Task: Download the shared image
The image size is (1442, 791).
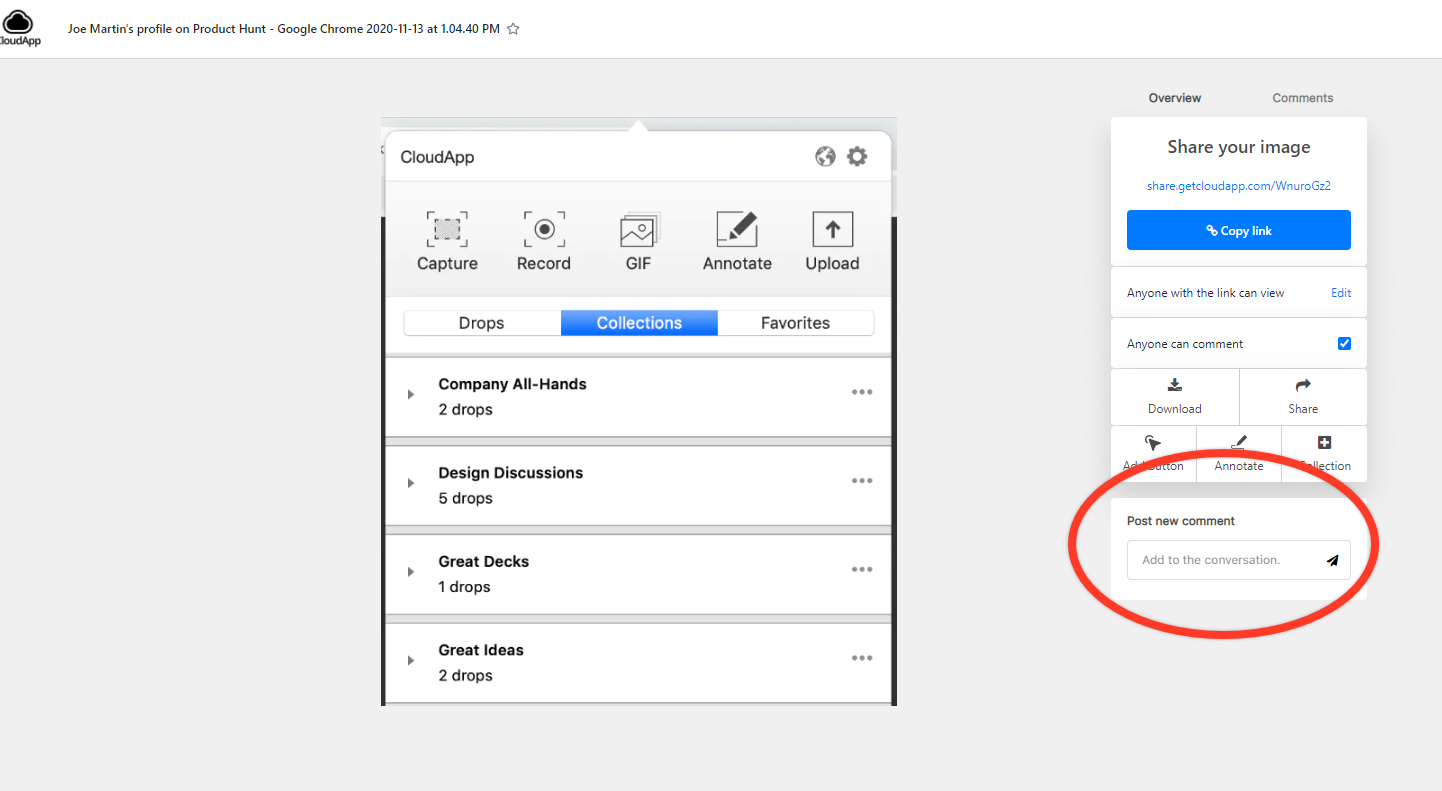Action: (x=1175, y=397)
